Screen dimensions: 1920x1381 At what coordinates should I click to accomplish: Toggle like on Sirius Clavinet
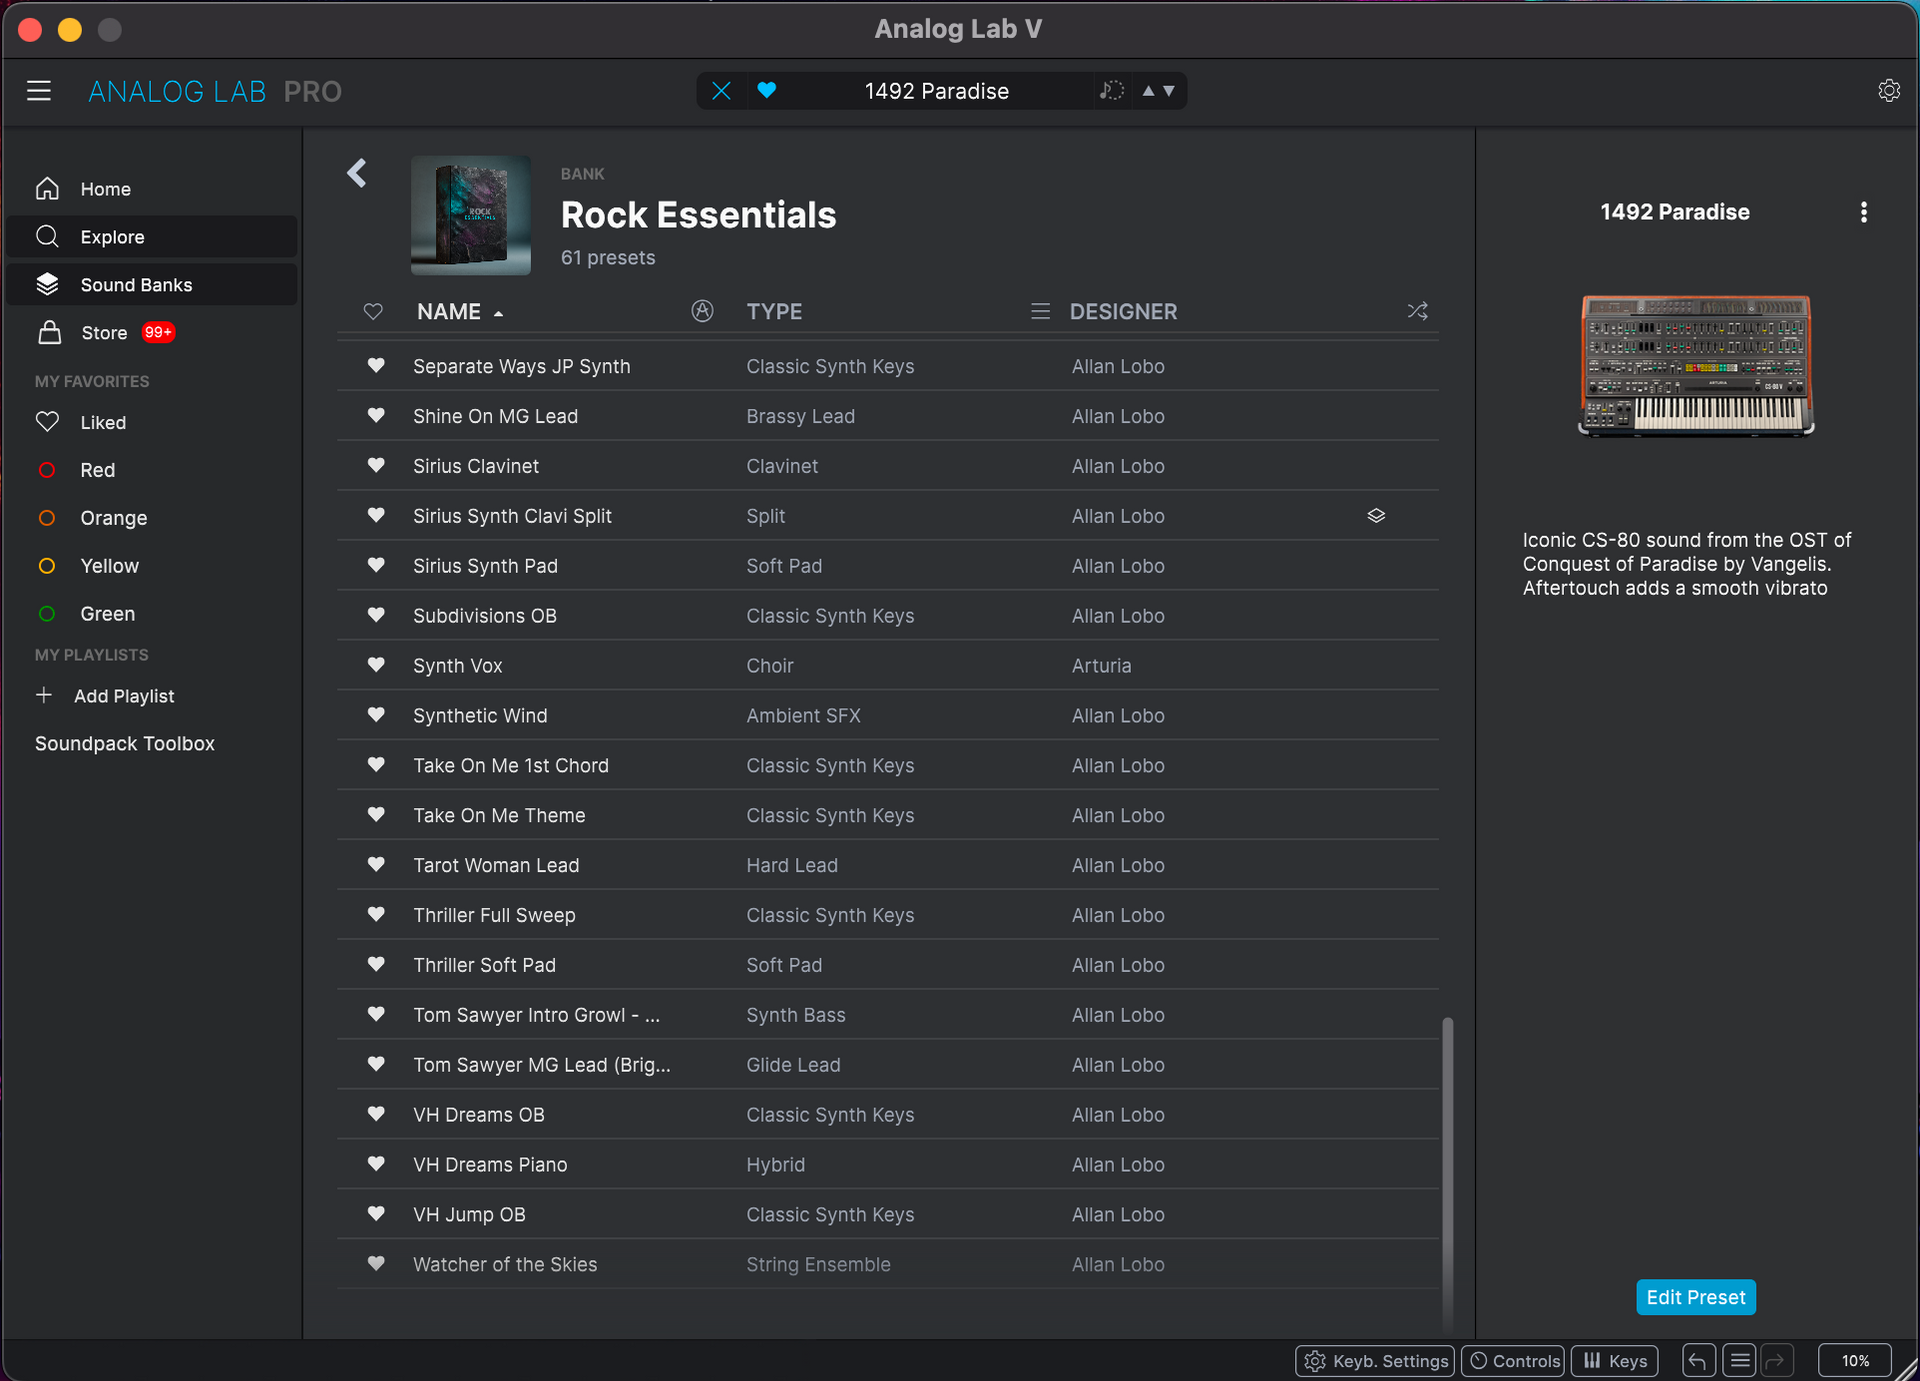pos(376,466)
